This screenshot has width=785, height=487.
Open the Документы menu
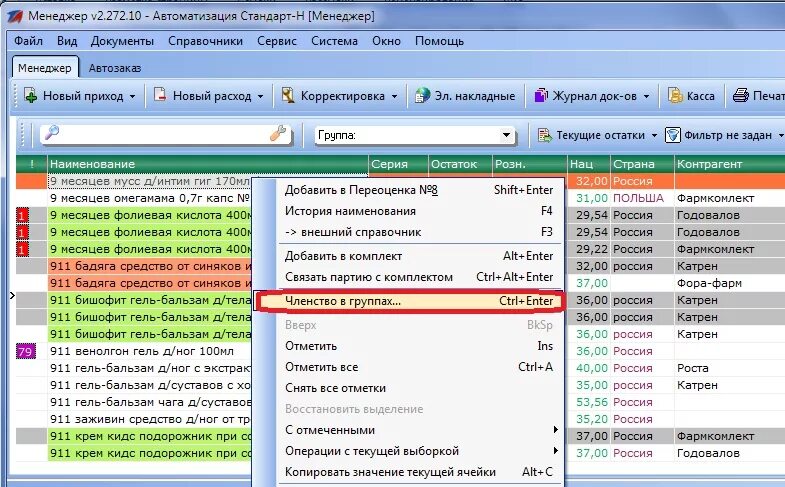click(122, 41)
